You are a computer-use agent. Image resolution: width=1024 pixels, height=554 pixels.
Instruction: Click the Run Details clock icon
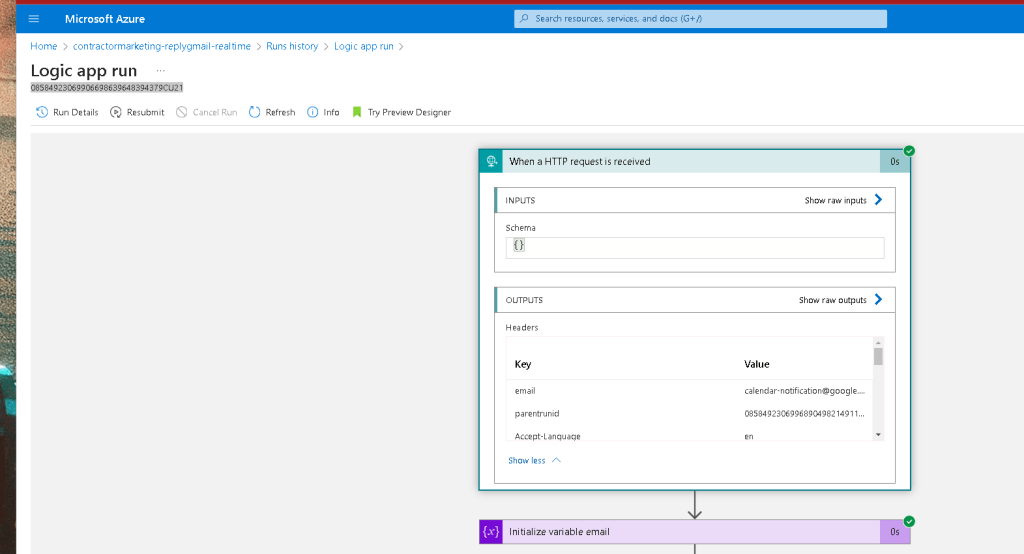[x=42, y=112]
